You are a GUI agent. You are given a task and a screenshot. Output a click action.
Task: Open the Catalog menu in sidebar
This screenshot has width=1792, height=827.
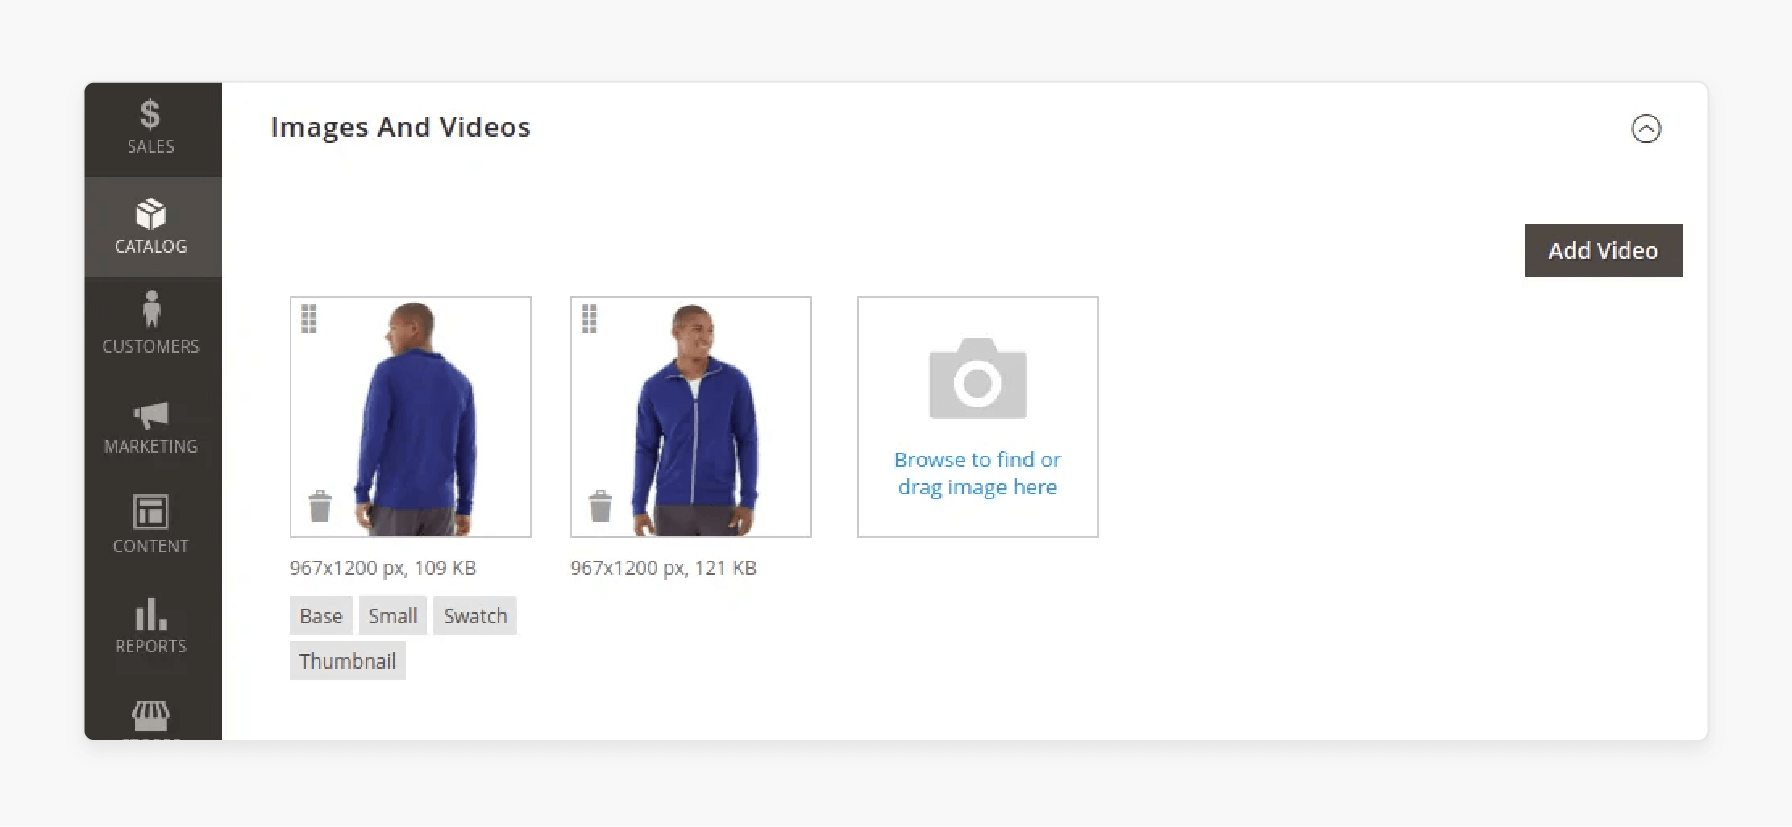click(x=152, y=227)
